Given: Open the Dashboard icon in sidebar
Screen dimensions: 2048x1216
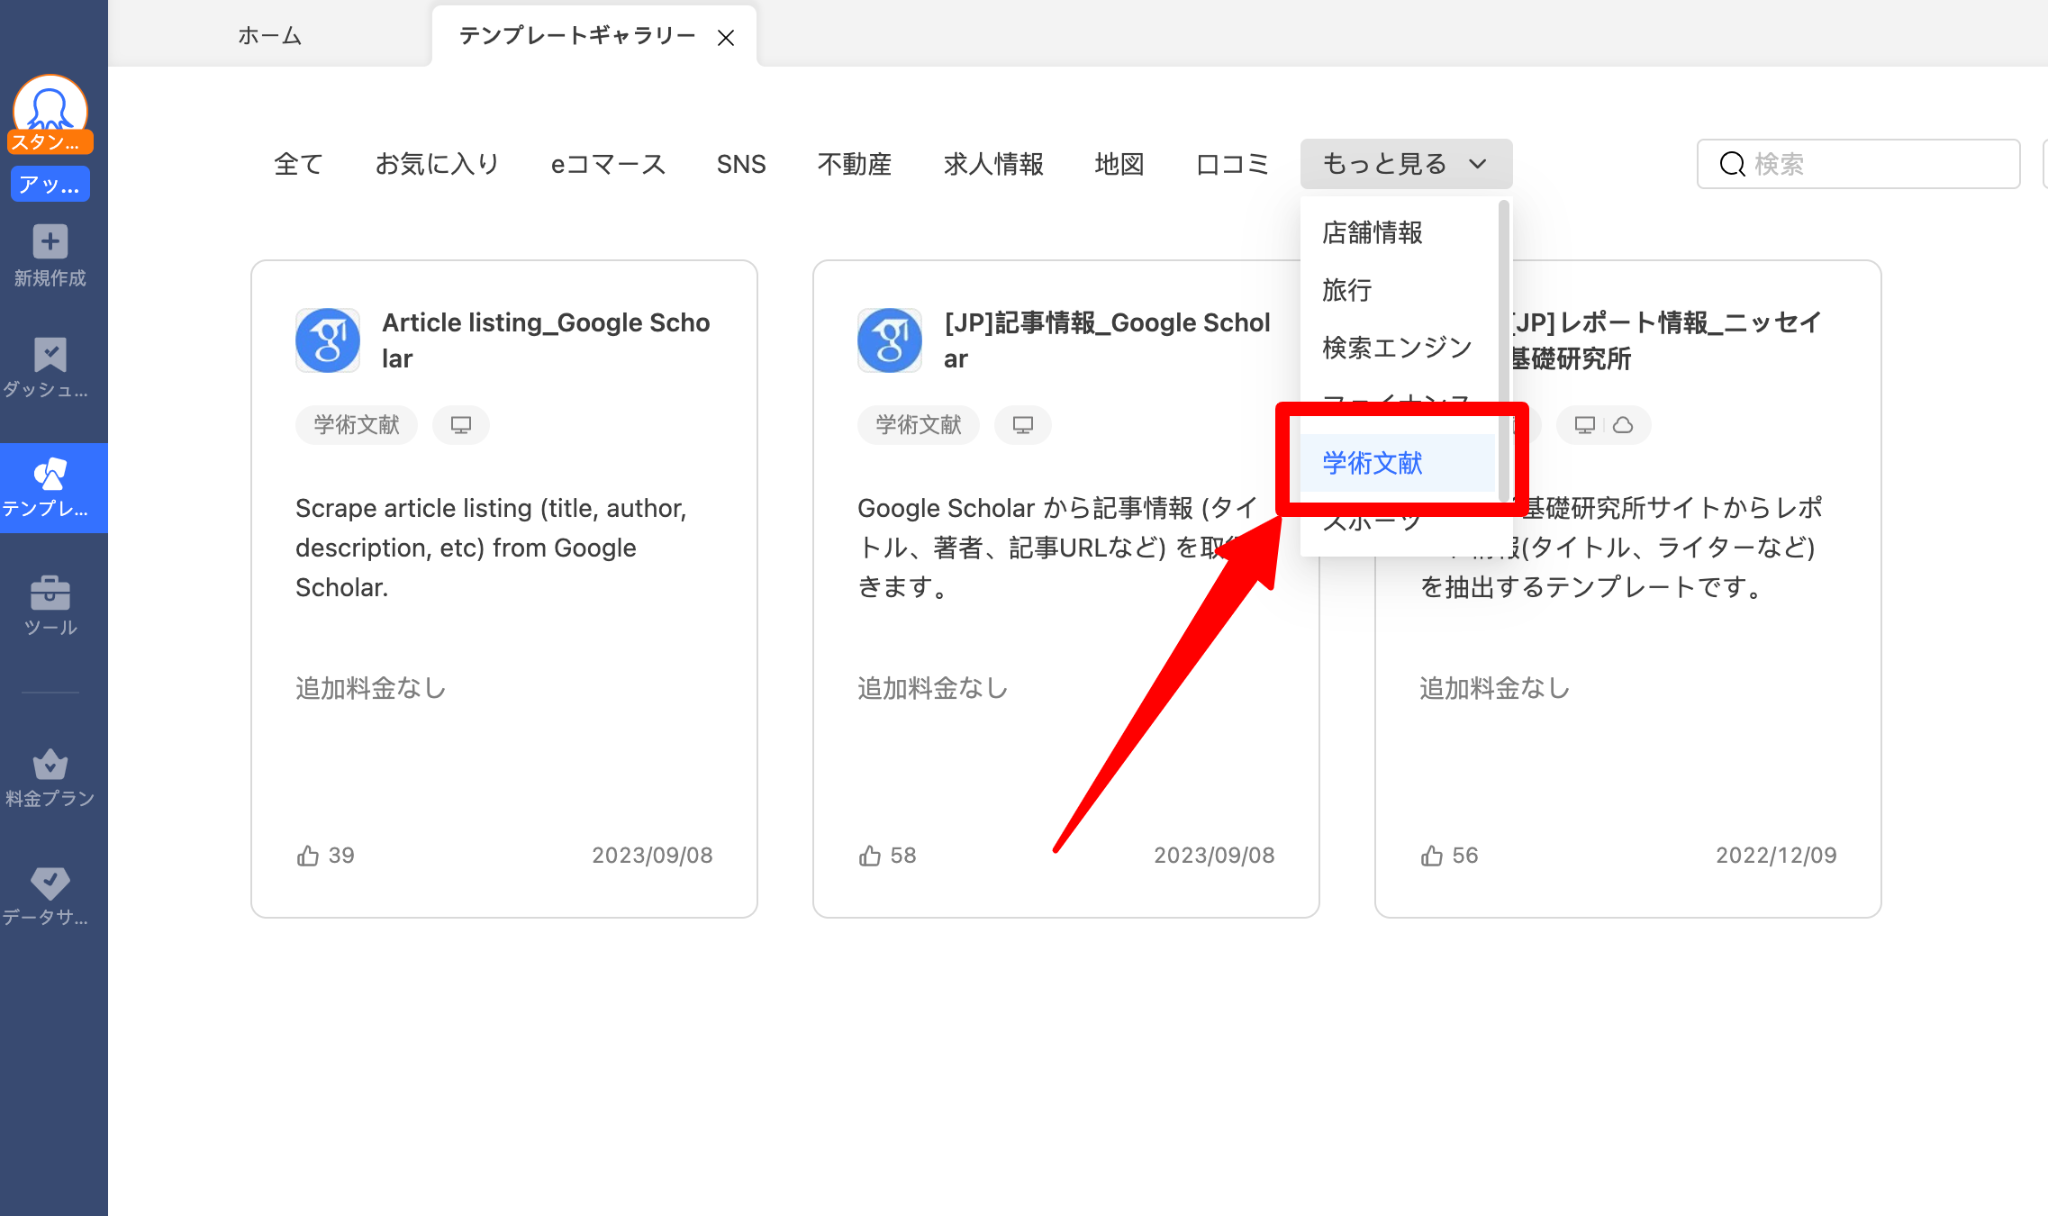Looking at the screenshot, I should click(50, 355).
